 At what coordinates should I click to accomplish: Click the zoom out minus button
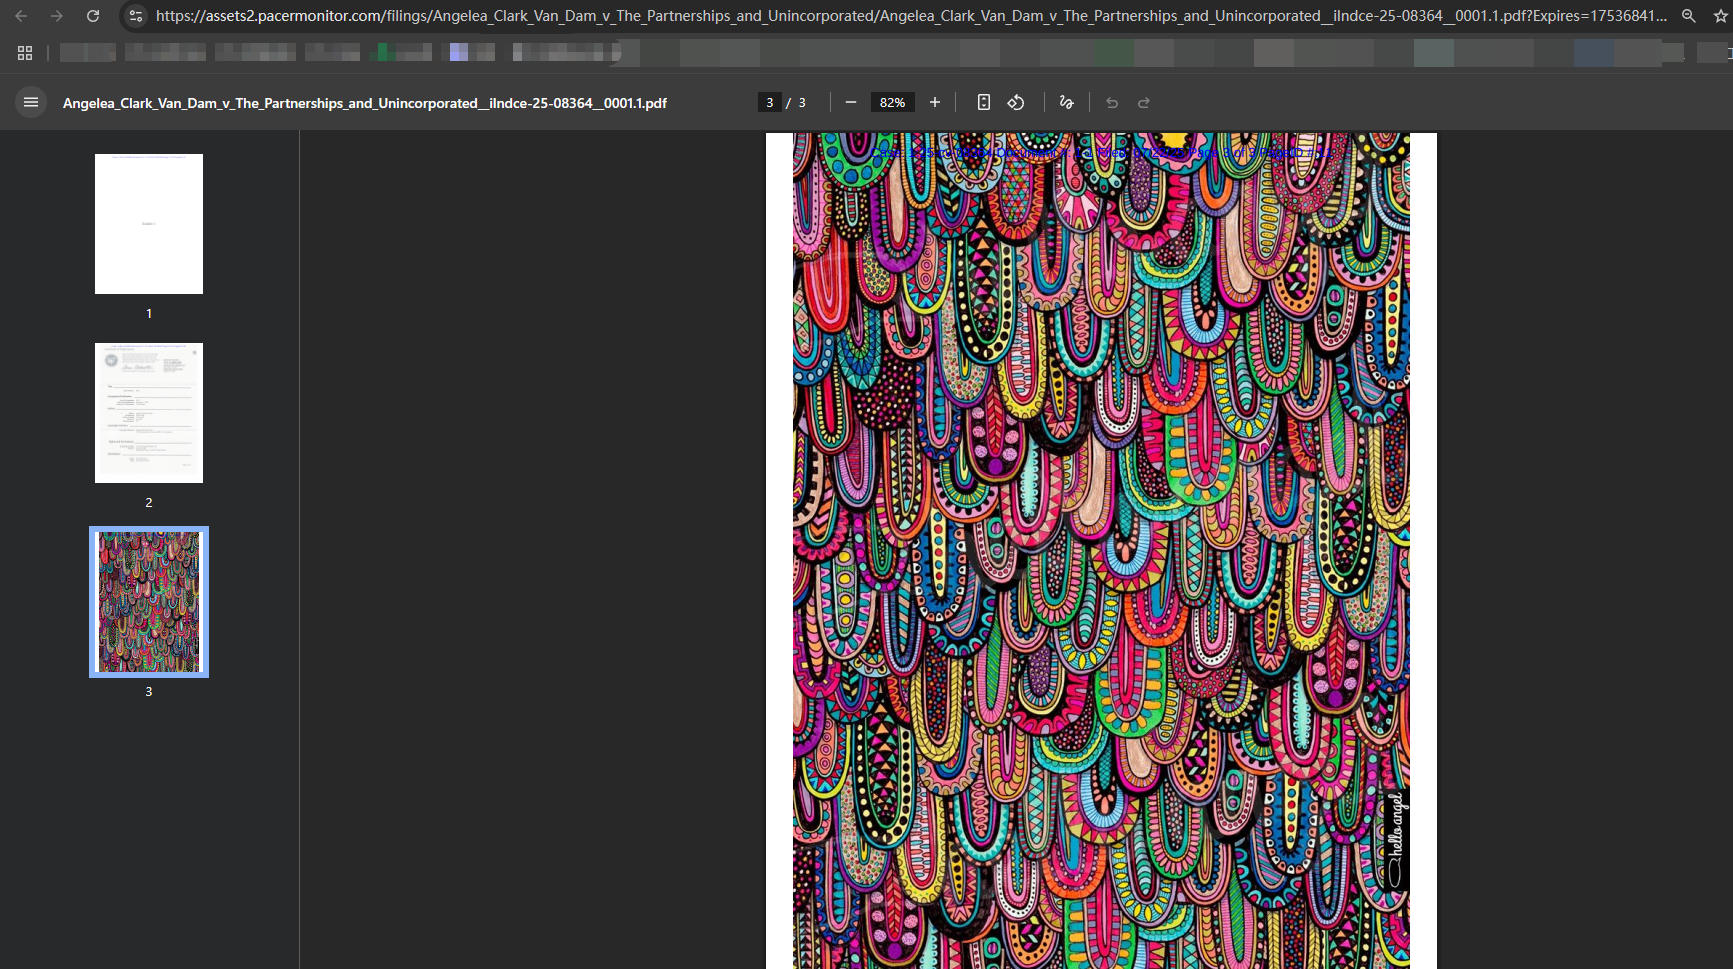[850, 102]
